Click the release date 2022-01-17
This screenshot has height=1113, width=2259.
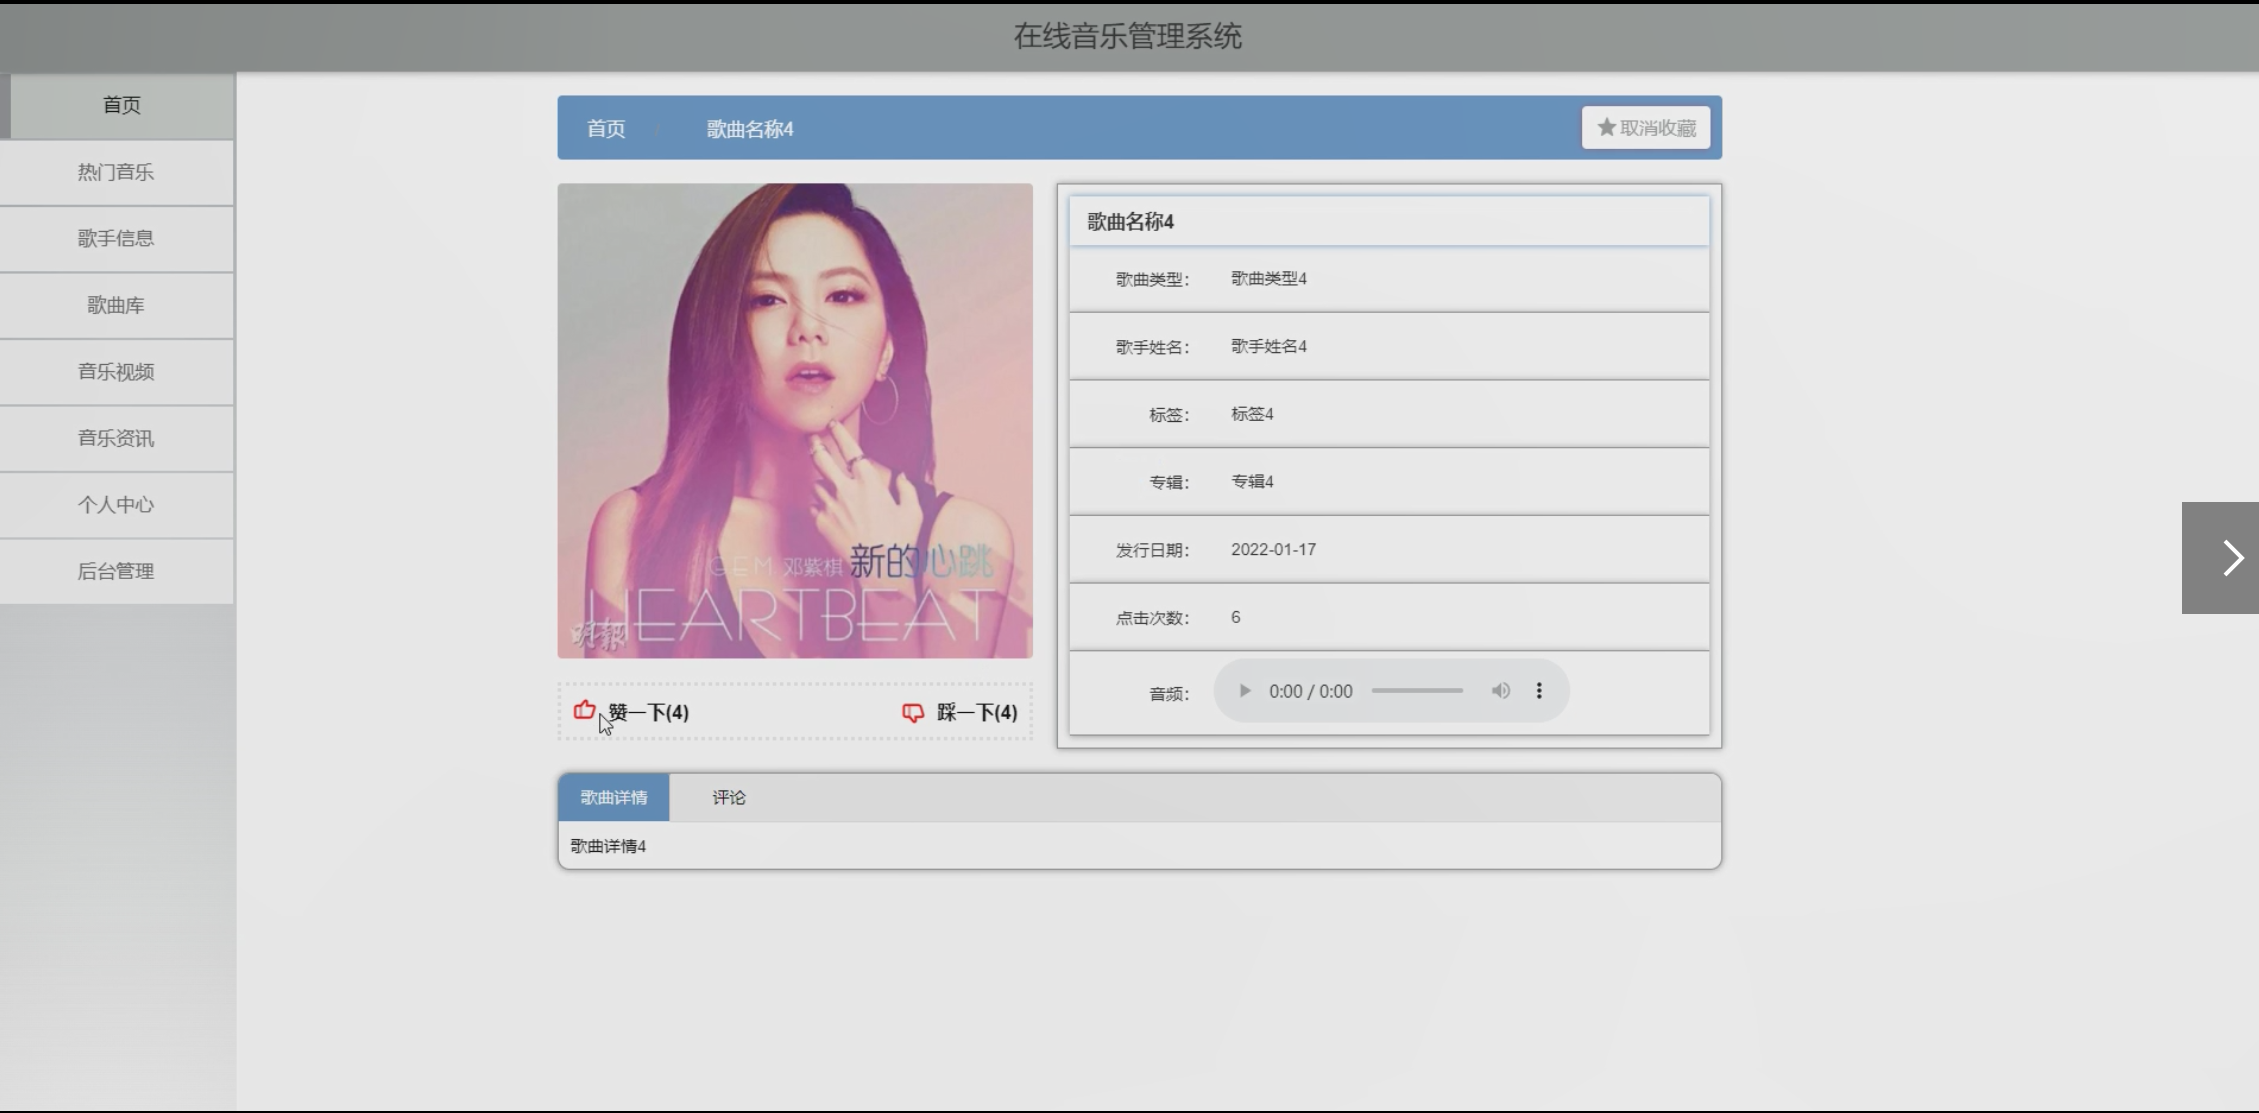1273,549
